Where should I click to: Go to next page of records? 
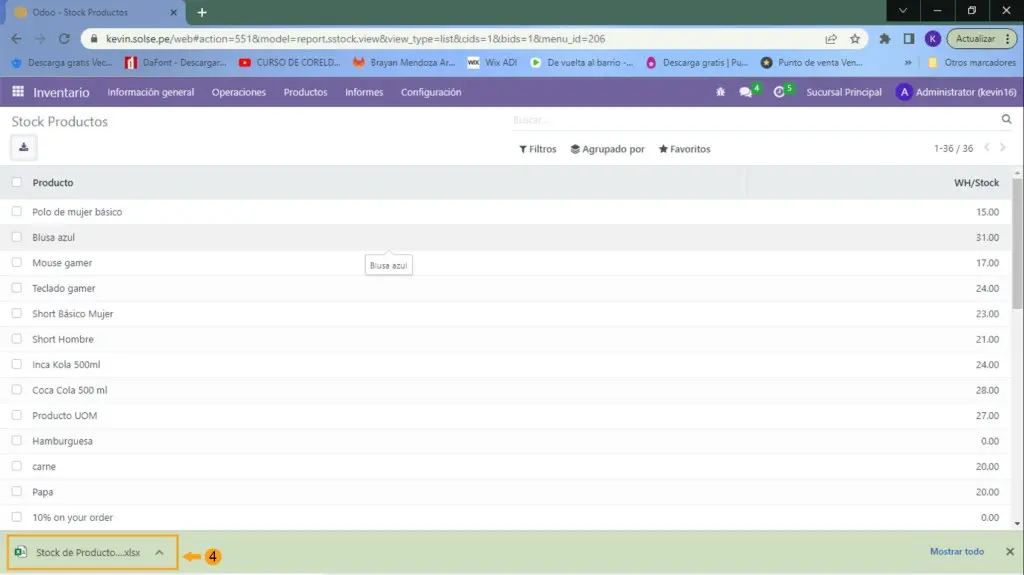pos(1003,148)
